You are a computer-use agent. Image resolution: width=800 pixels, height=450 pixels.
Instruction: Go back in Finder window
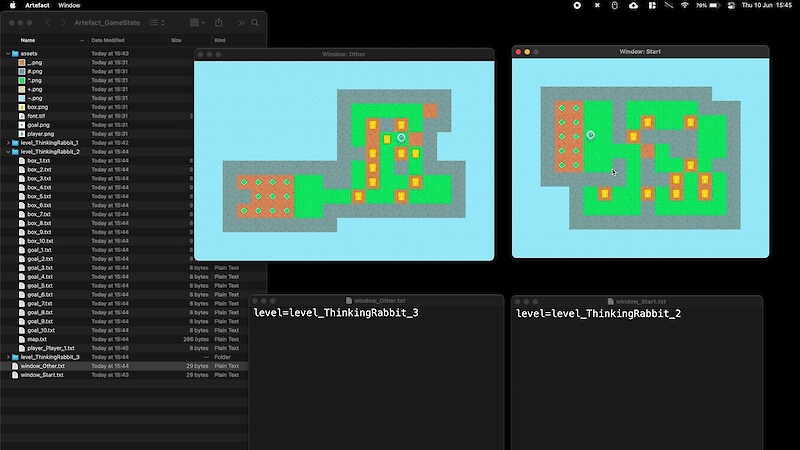(47, 22)
